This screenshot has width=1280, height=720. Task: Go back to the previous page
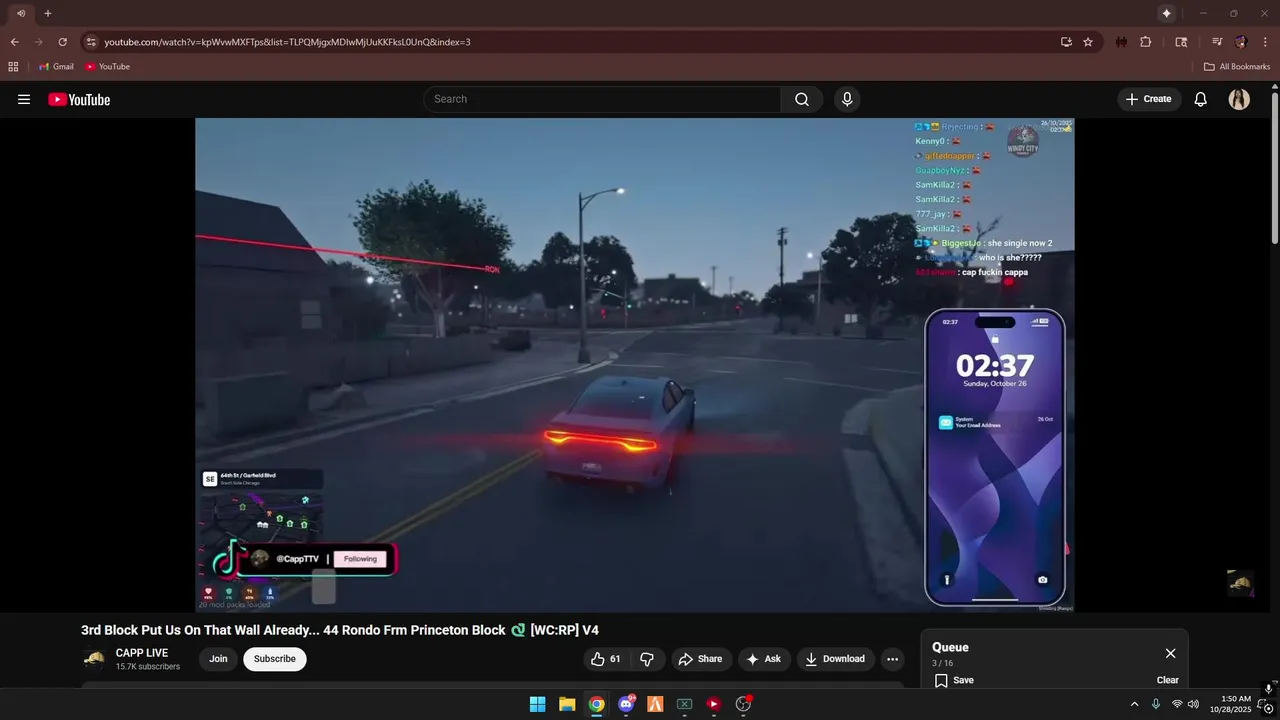pyautogui.click(x=14, y=42)
